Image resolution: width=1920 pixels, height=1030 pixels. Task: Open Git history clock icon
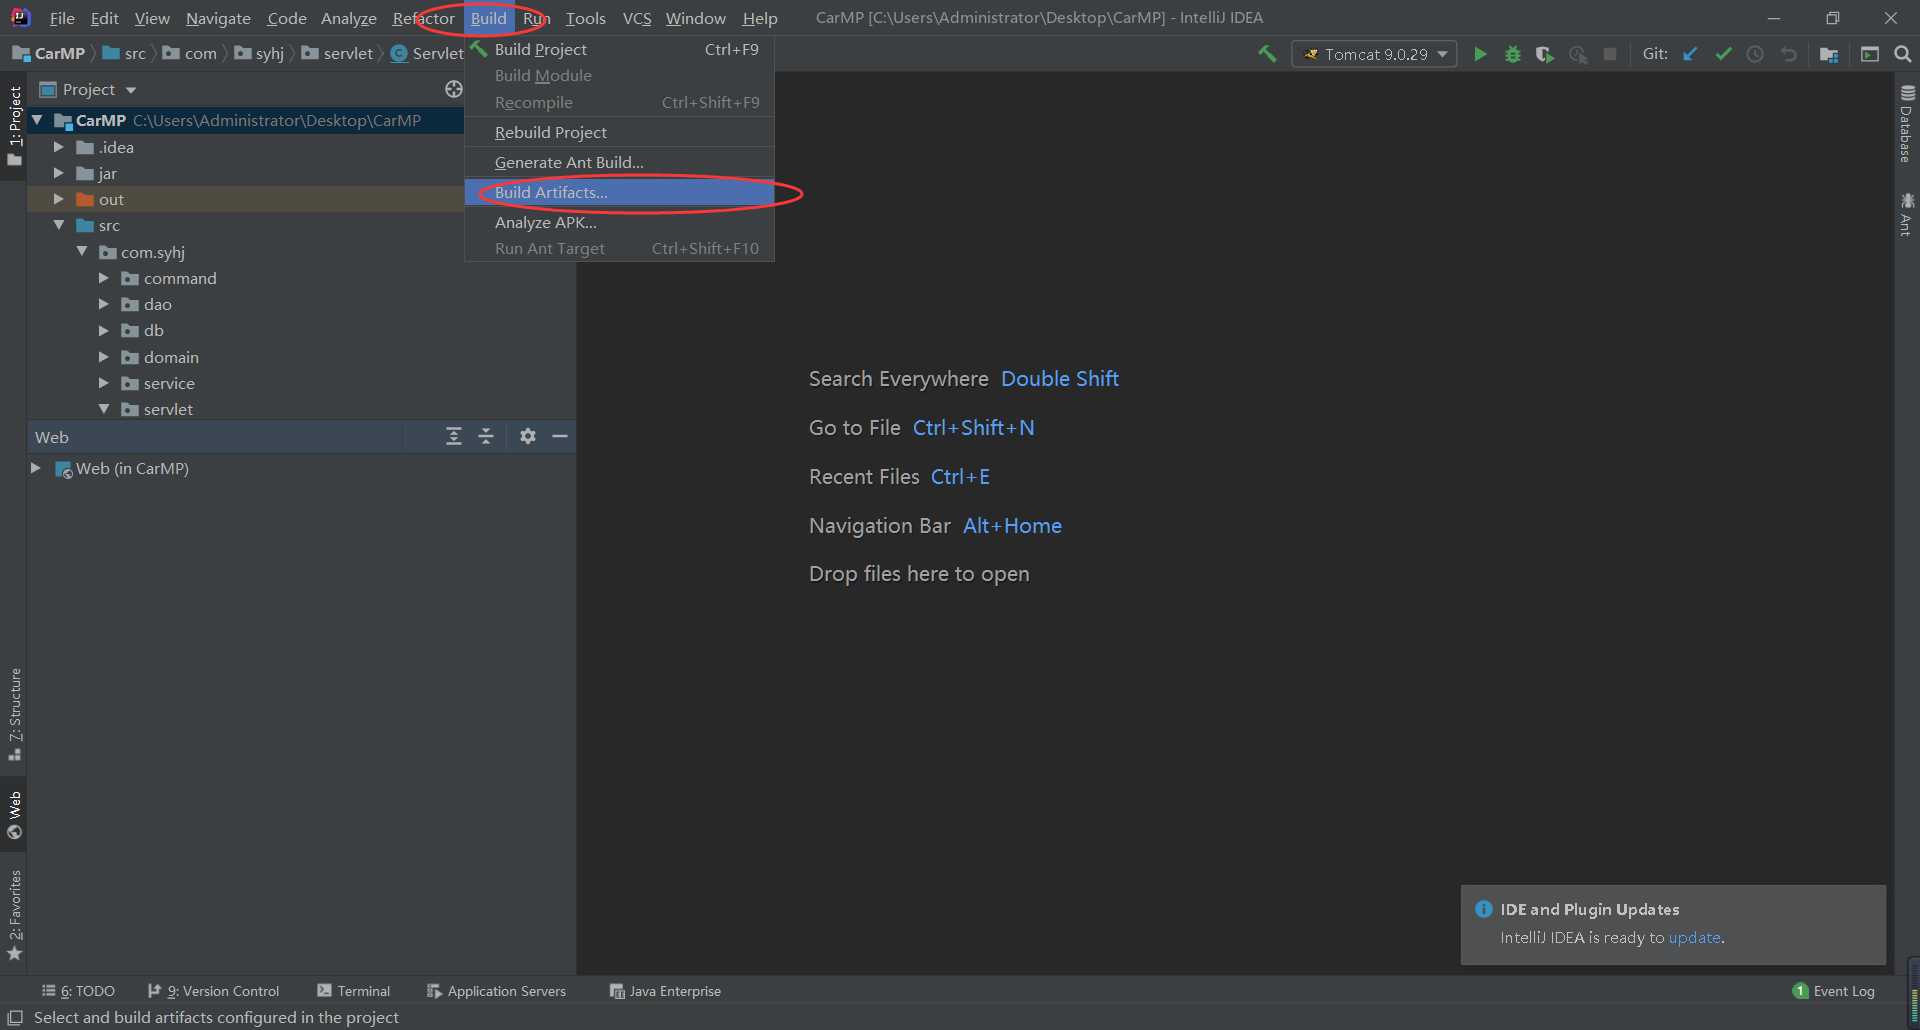click(x=1755, y=54)
